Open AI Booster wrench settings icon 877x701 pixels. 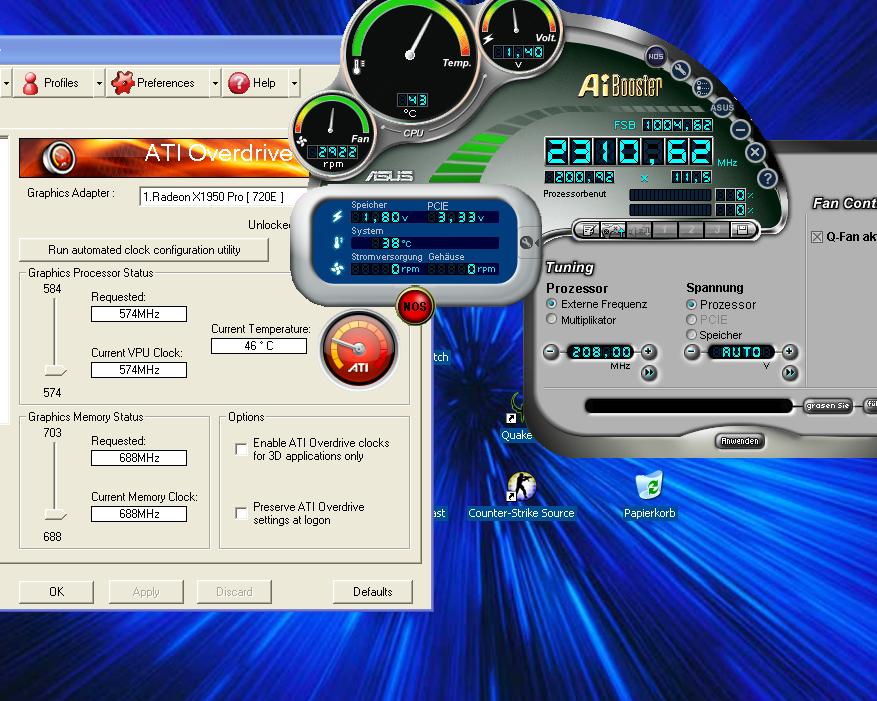click(x=681, y=70)
